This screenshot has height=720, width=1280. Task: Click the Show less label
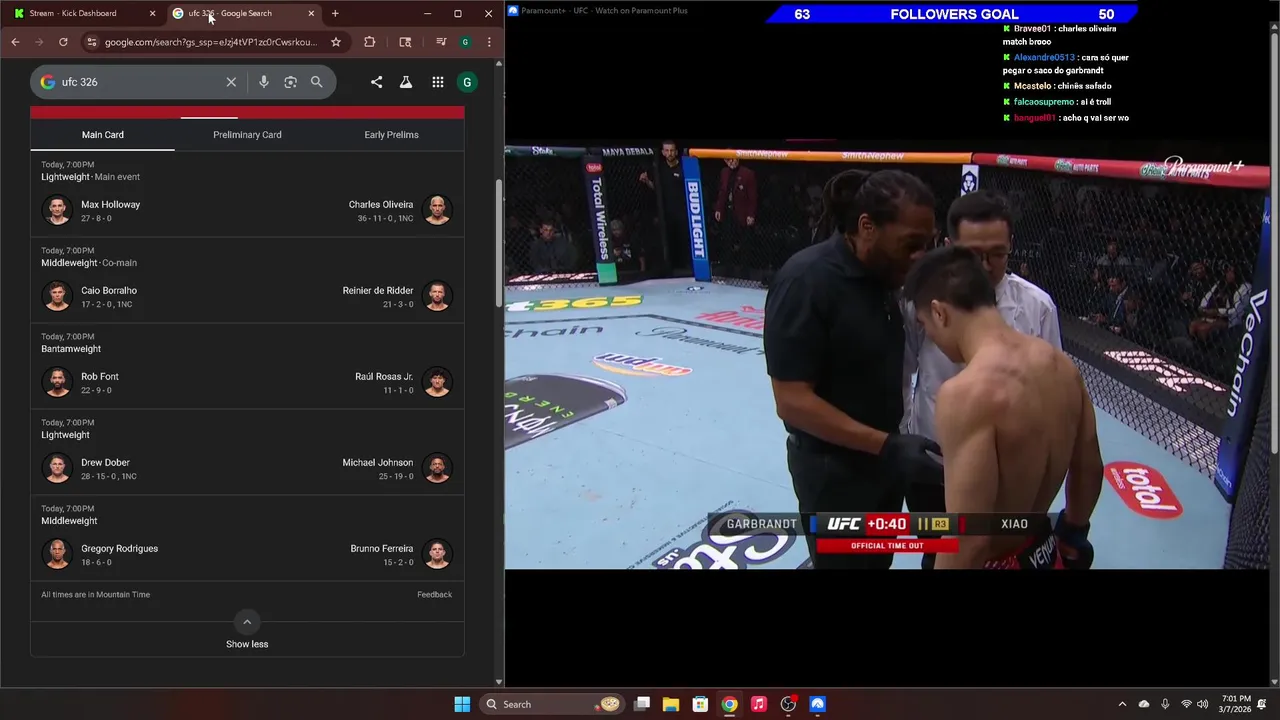click(x=247, y=644)
